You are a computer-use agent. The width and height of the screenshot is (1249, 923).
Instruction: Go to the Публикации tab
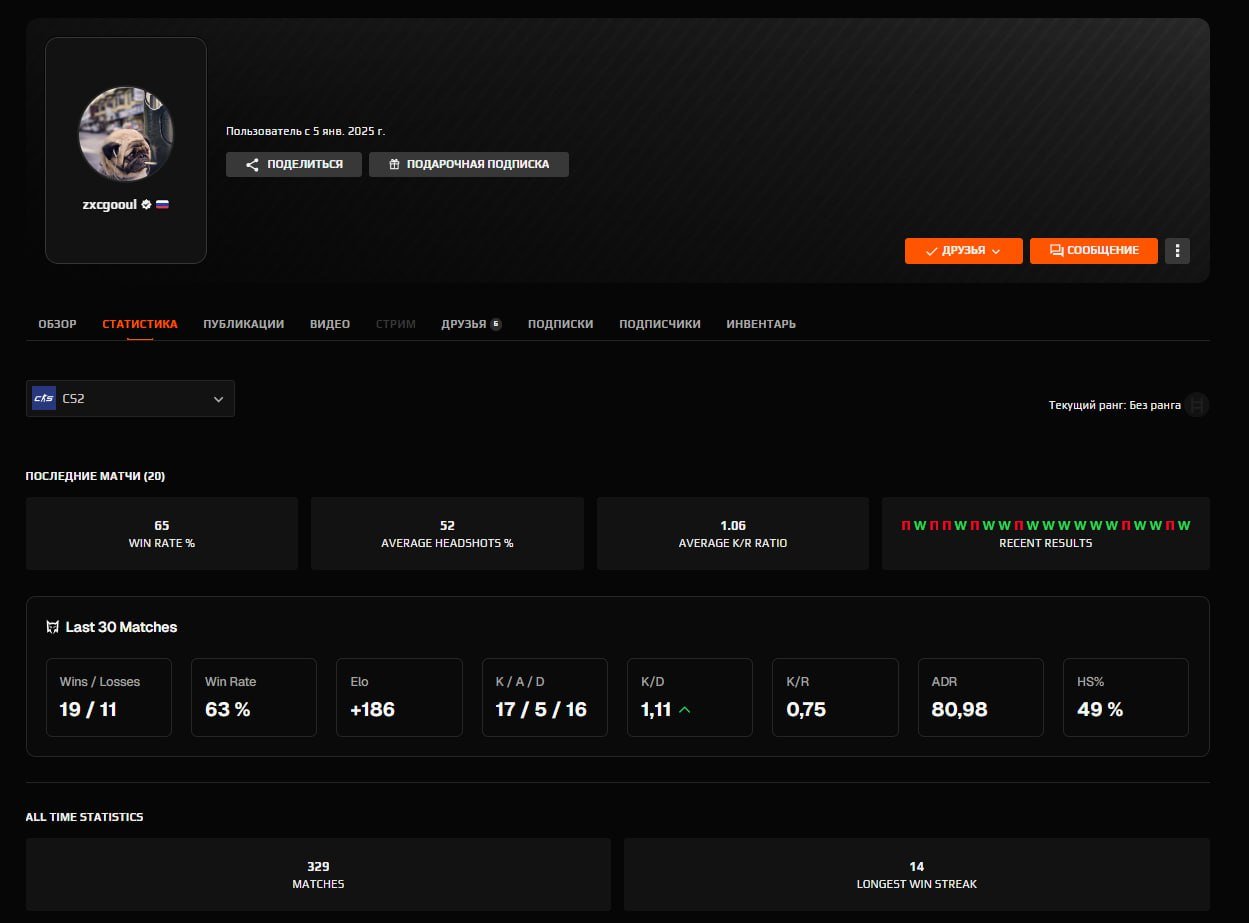243,324
